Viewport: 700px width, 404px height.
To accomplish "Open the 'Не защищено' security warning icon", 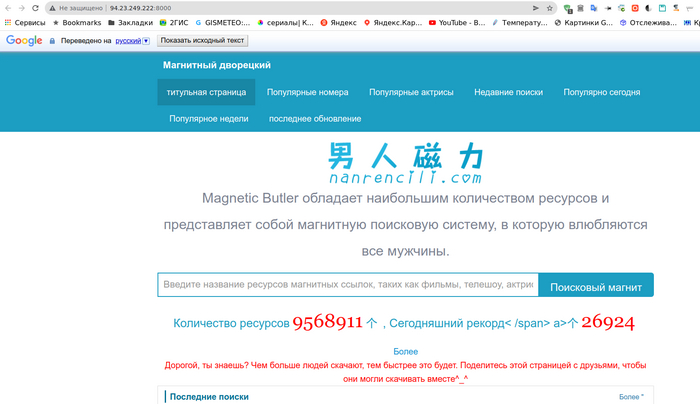I will pyautogui.click(x=52, y=8).
